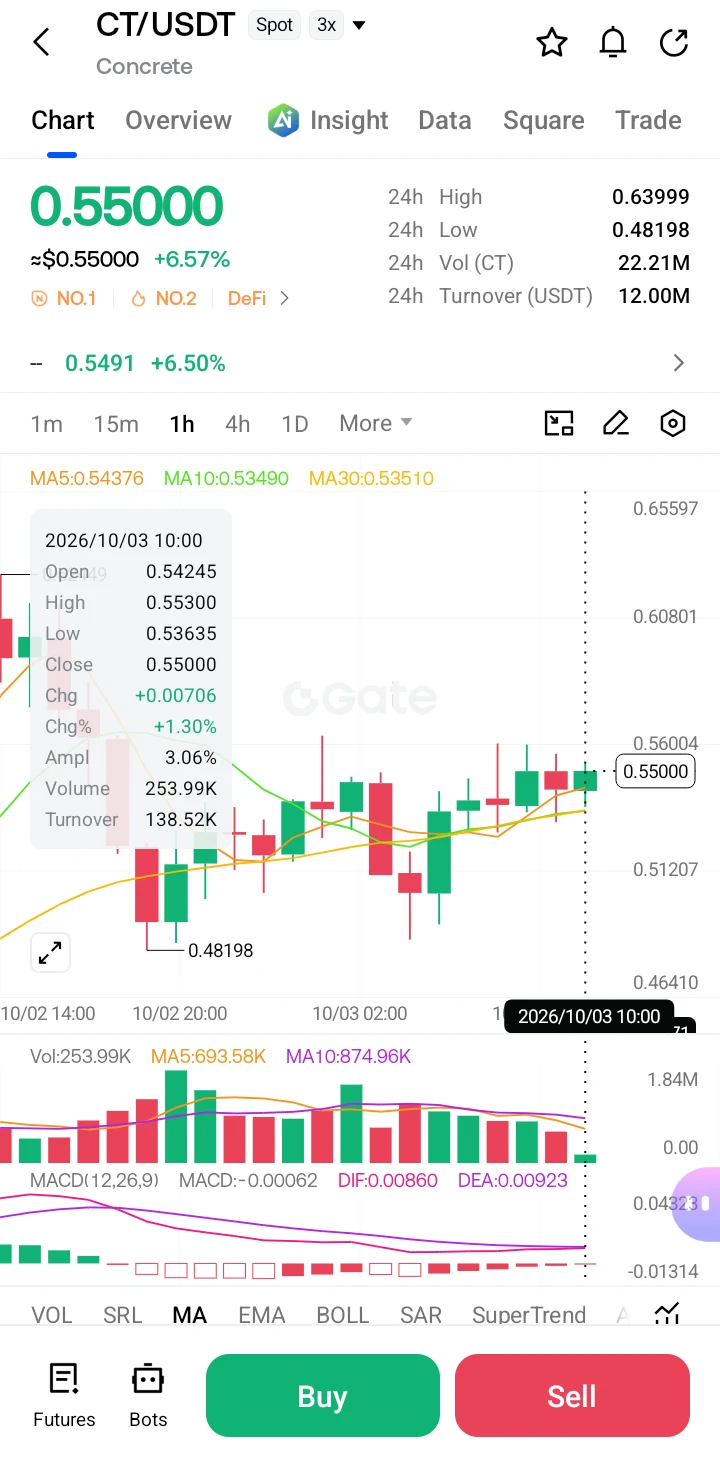Tap the Vol:253.99K label
The width and height of the screenshot is (720, 1467).
pos(80,1056)
